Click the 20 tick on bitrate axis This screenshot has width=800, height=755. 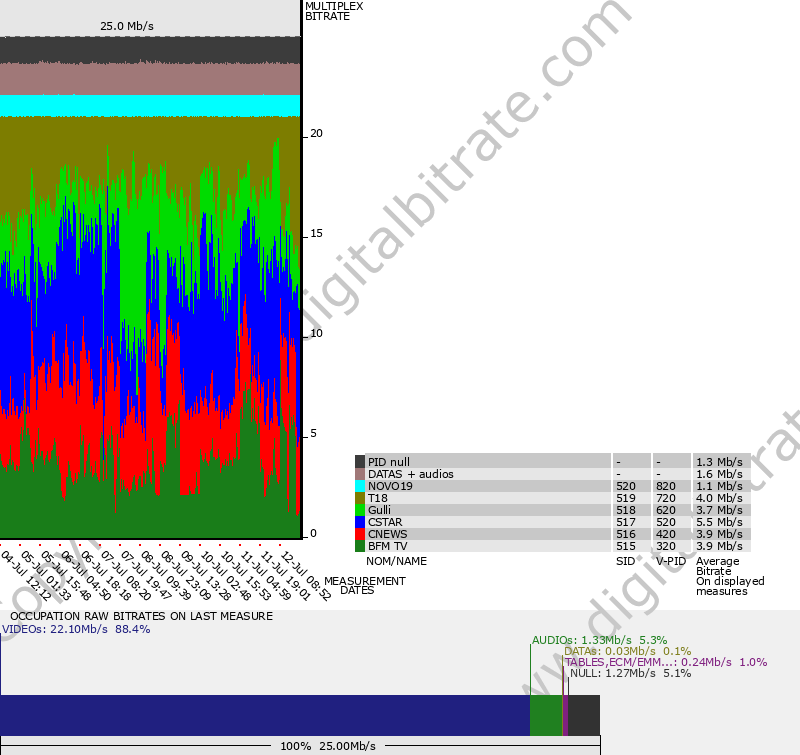(316, 133)
